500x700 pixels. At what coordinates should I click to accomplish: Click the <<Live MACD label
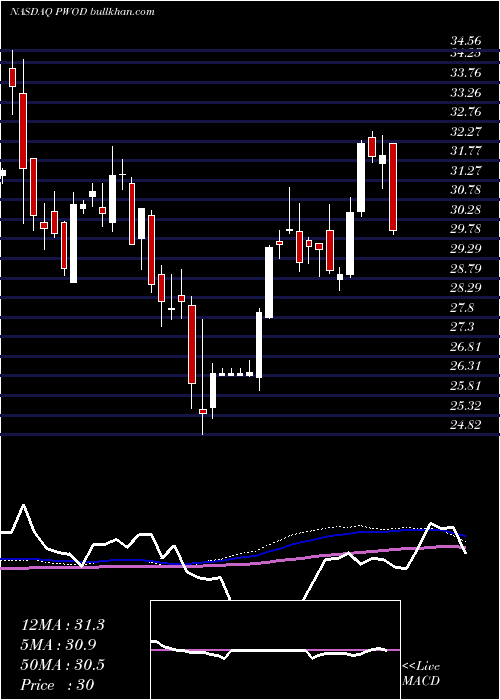point(421,674)
